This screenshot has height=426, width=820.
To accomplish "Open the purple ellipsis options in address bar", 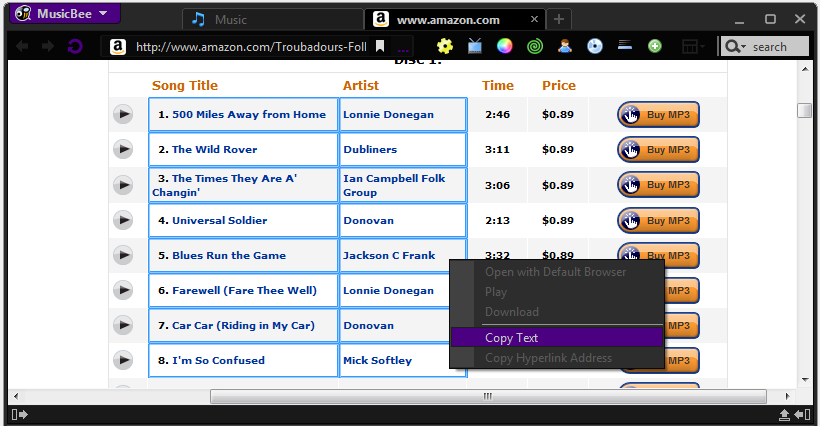I will tap(403, 50).
